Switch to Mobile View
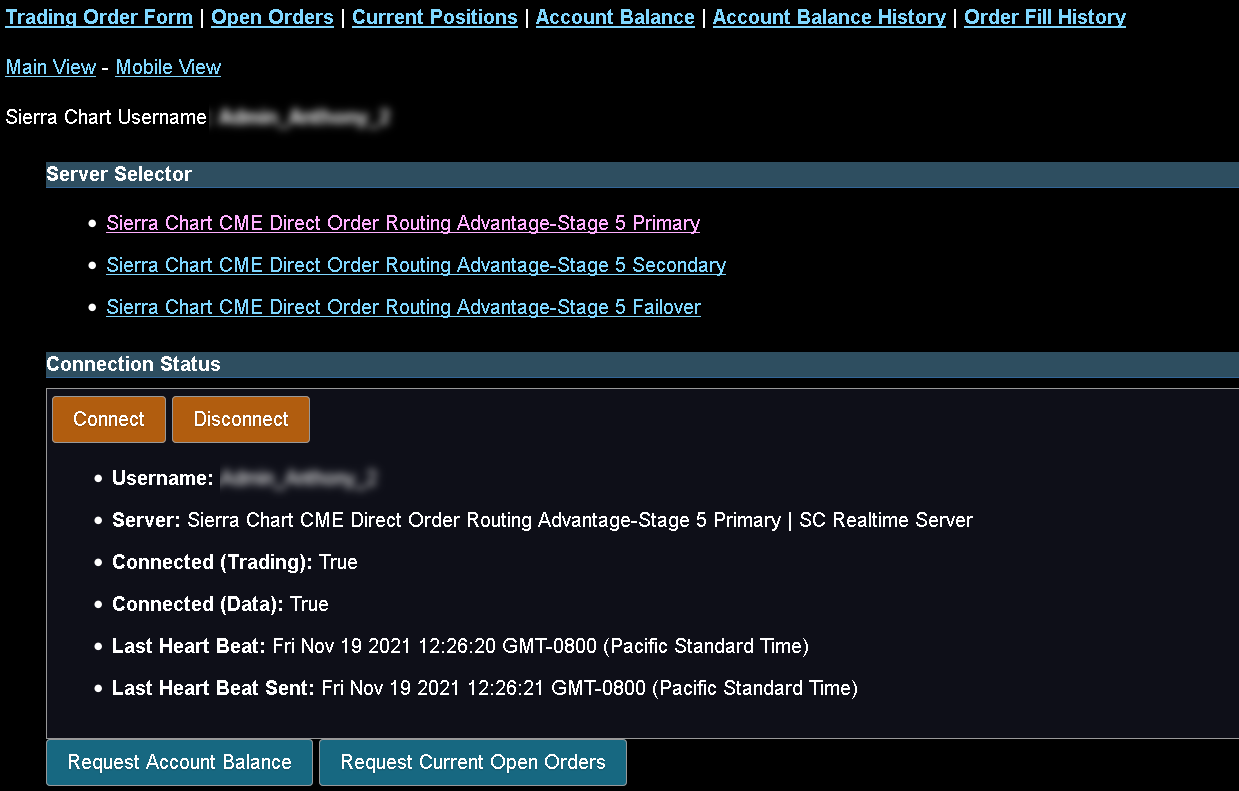Image resolution: width=1239 pixels, height=791 pixels. (168, 67)
